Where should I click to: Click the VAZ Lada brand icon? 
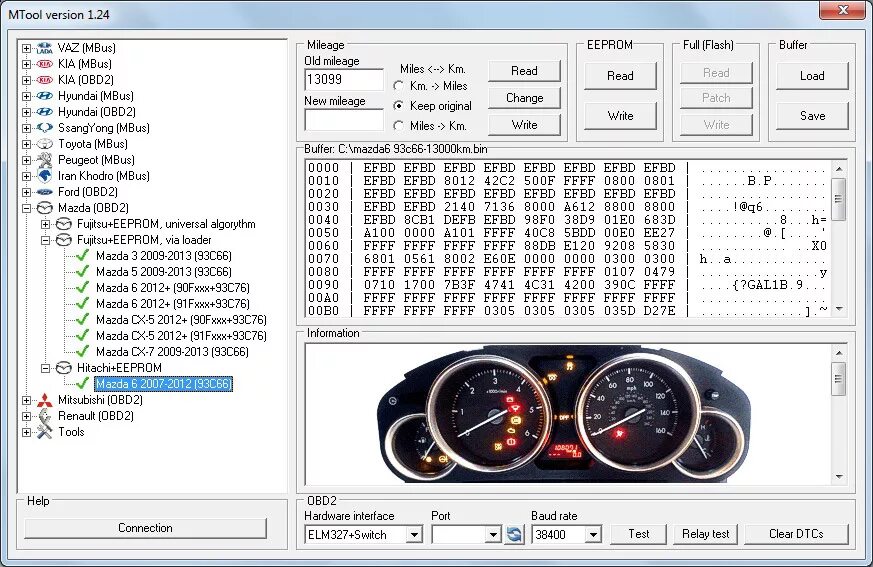point(45,48)
